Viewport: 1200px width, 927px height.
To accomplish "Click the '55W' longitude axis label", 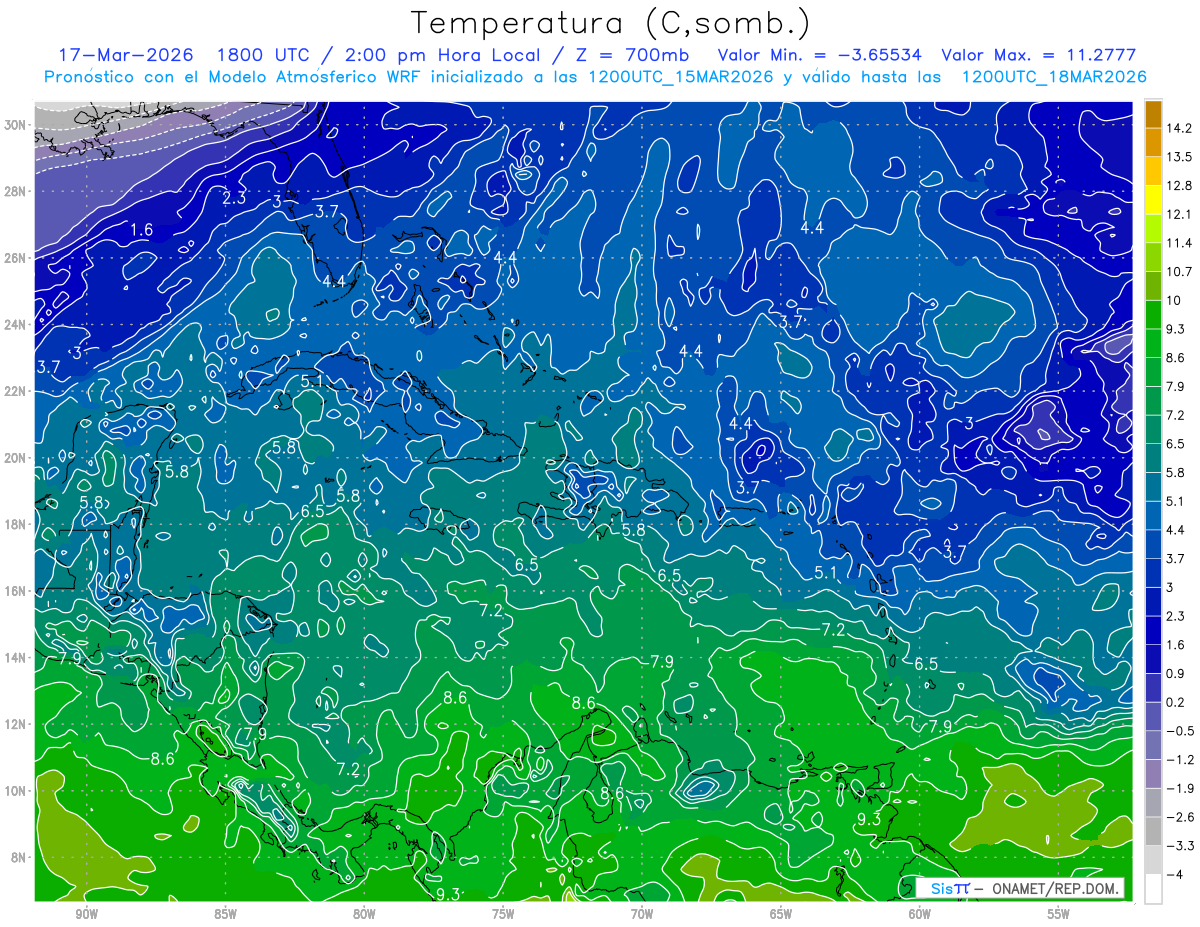I will coord(1059,915).
